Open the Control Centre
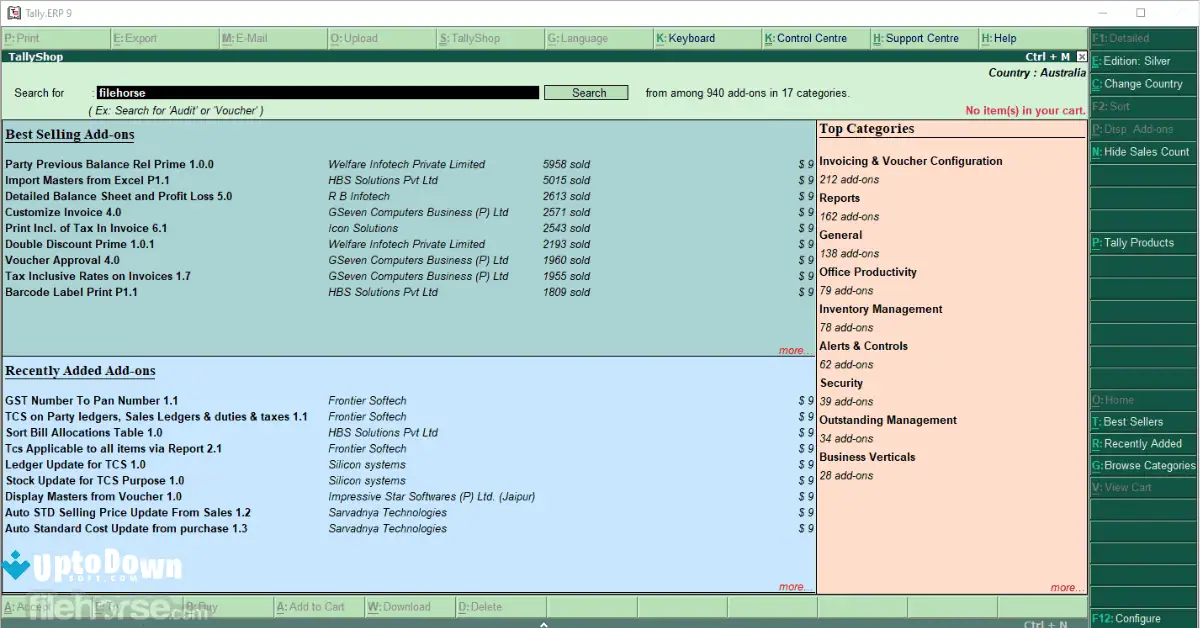1200x628 pixels. (801, 38)
